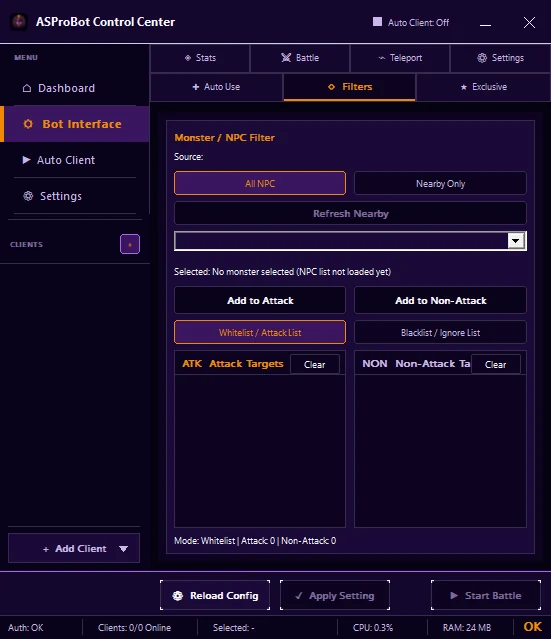Enable Blacklist / Ignore List mode
Screen dimensions: 551x639
(440, 332)
